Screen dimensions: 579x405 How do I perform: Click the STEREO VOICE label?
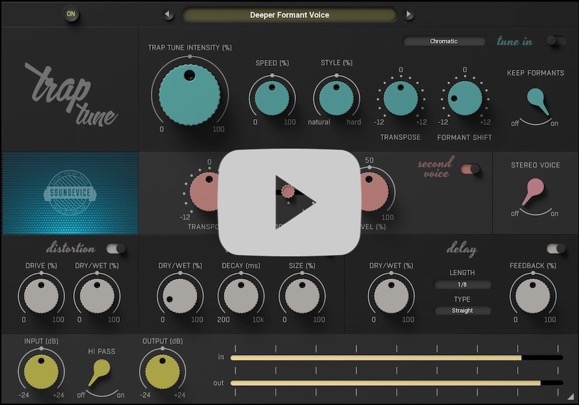point(535,165)
